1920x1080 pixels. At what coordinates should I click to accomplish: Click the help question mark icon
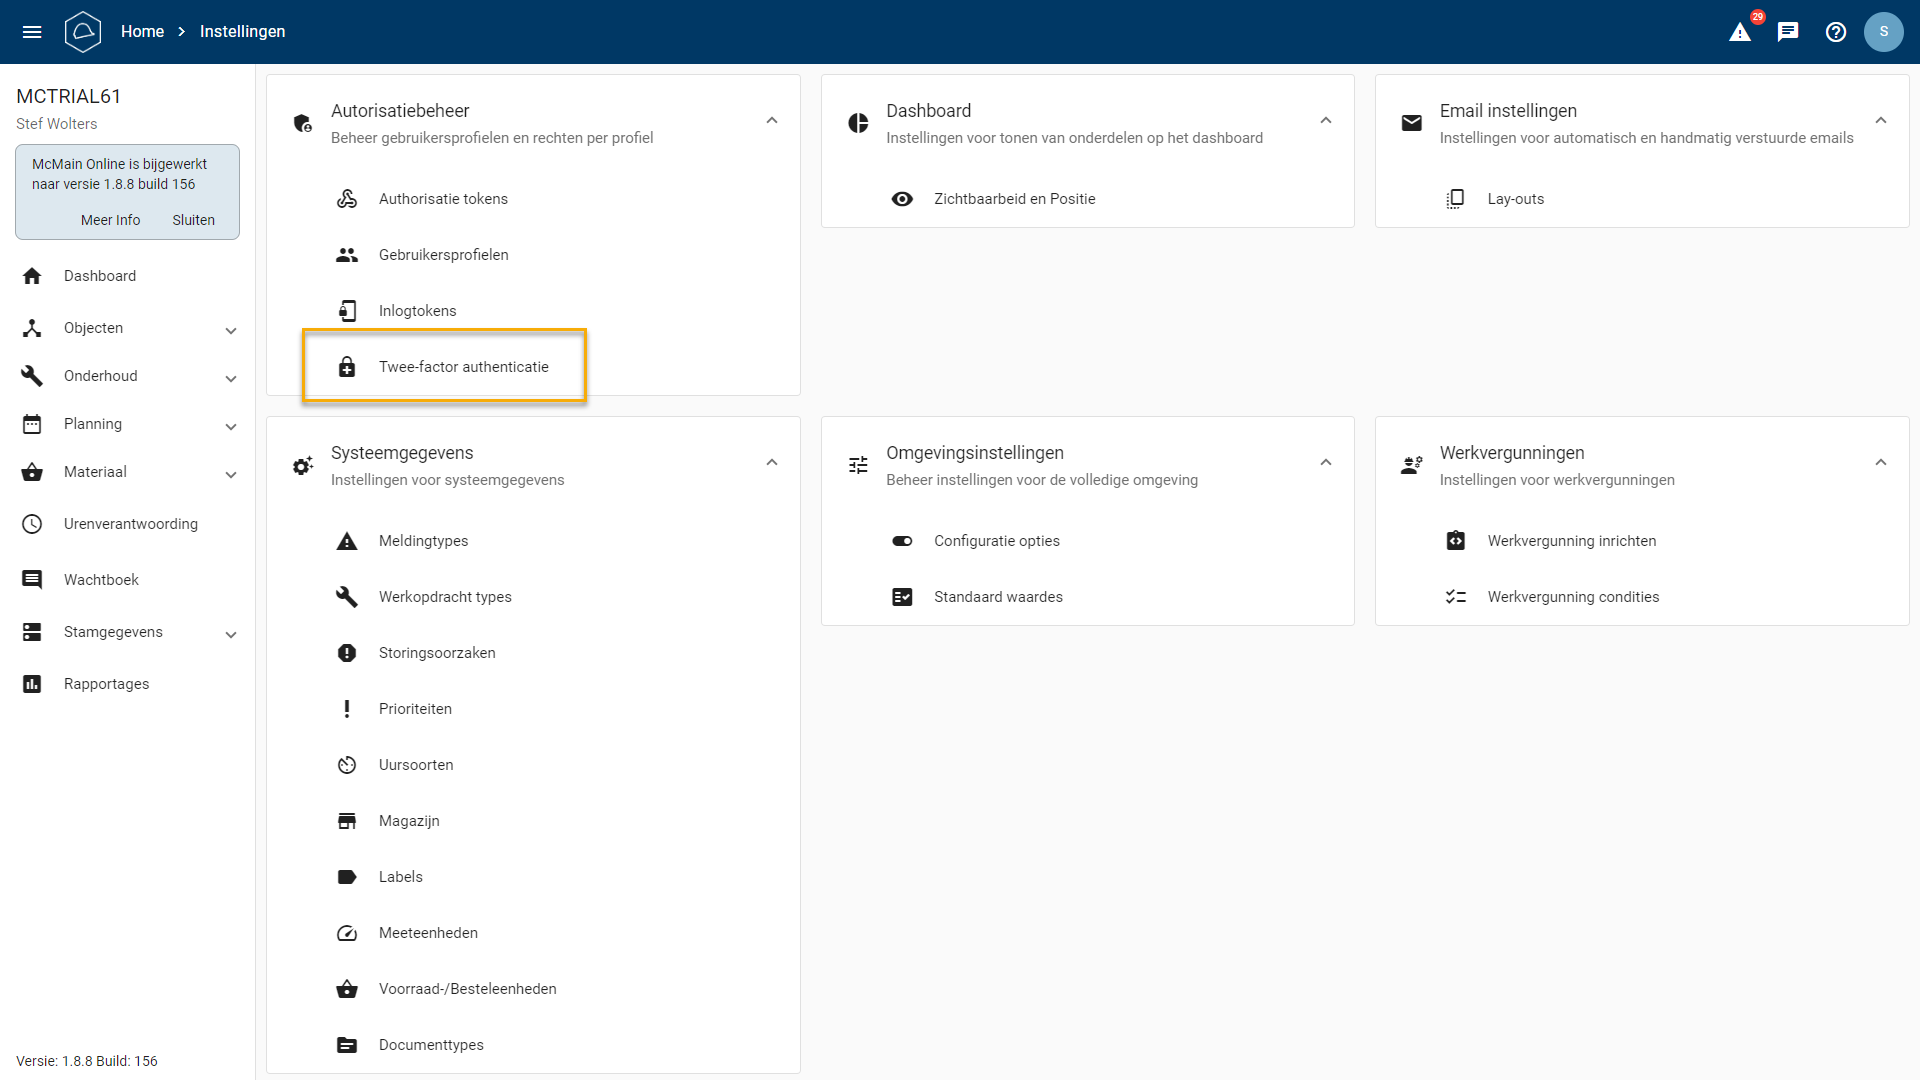click(x=1836, y=32)
